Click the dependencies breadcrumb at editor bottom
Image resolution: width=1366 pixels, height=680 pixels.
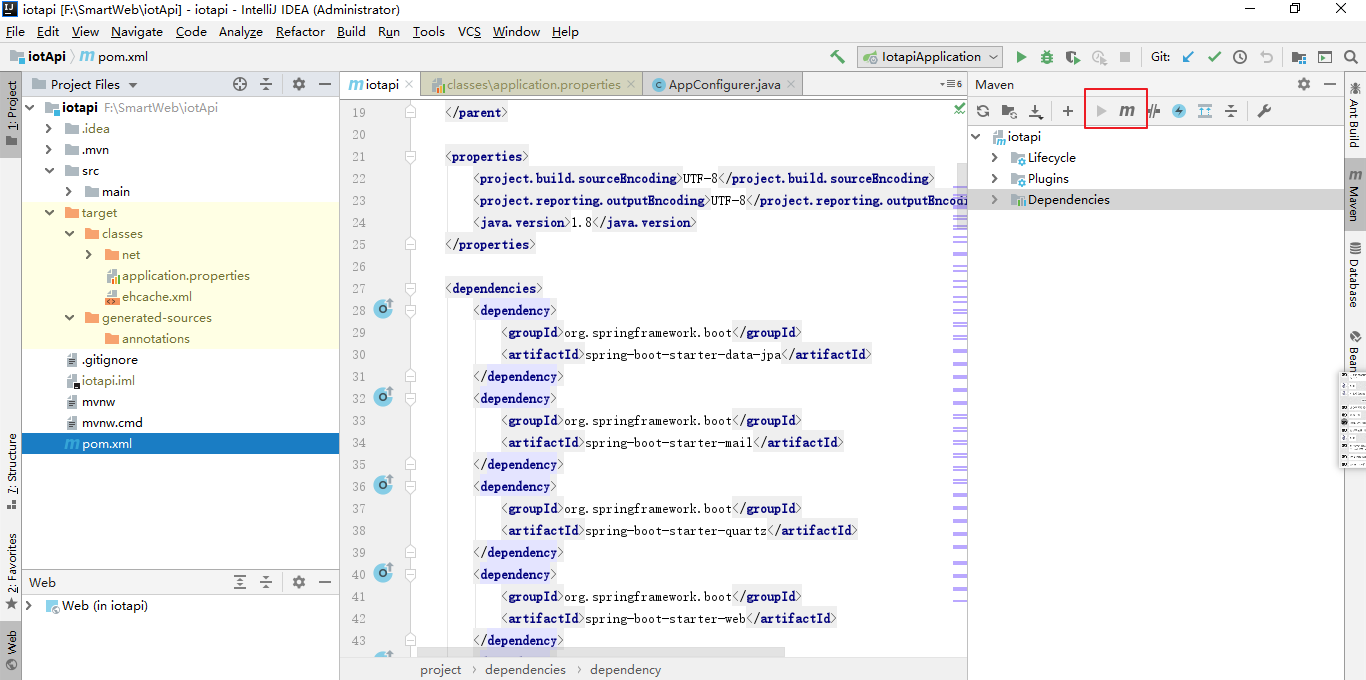point(525,669)
